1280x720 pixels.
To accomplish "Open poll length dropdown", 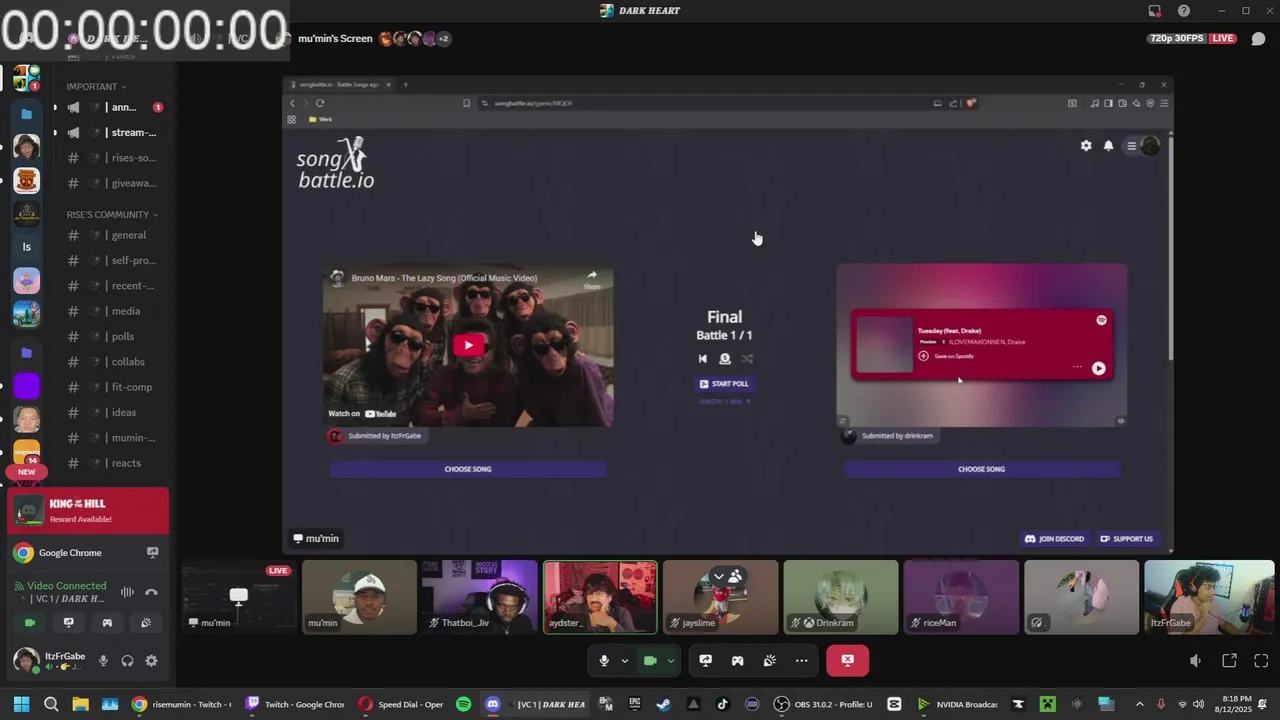I will click(724, 401).
